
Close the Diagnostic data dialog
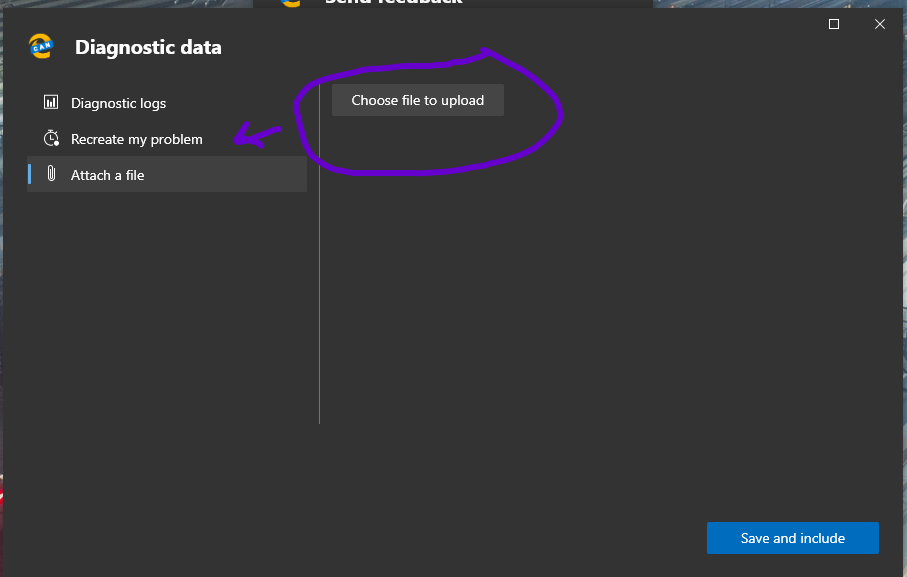pos(879,24)
